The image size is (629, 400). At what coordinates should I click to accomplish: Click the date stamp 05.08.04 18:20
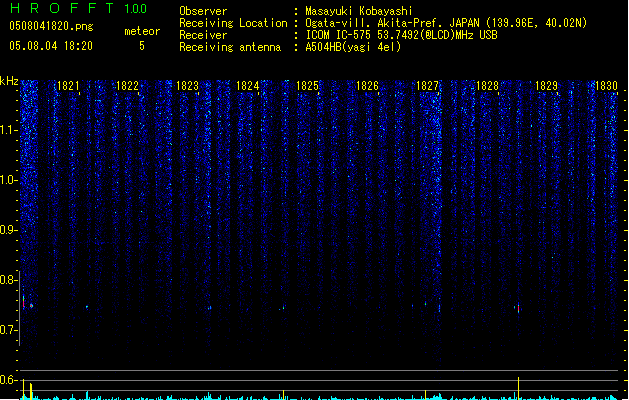click(51, 46)
